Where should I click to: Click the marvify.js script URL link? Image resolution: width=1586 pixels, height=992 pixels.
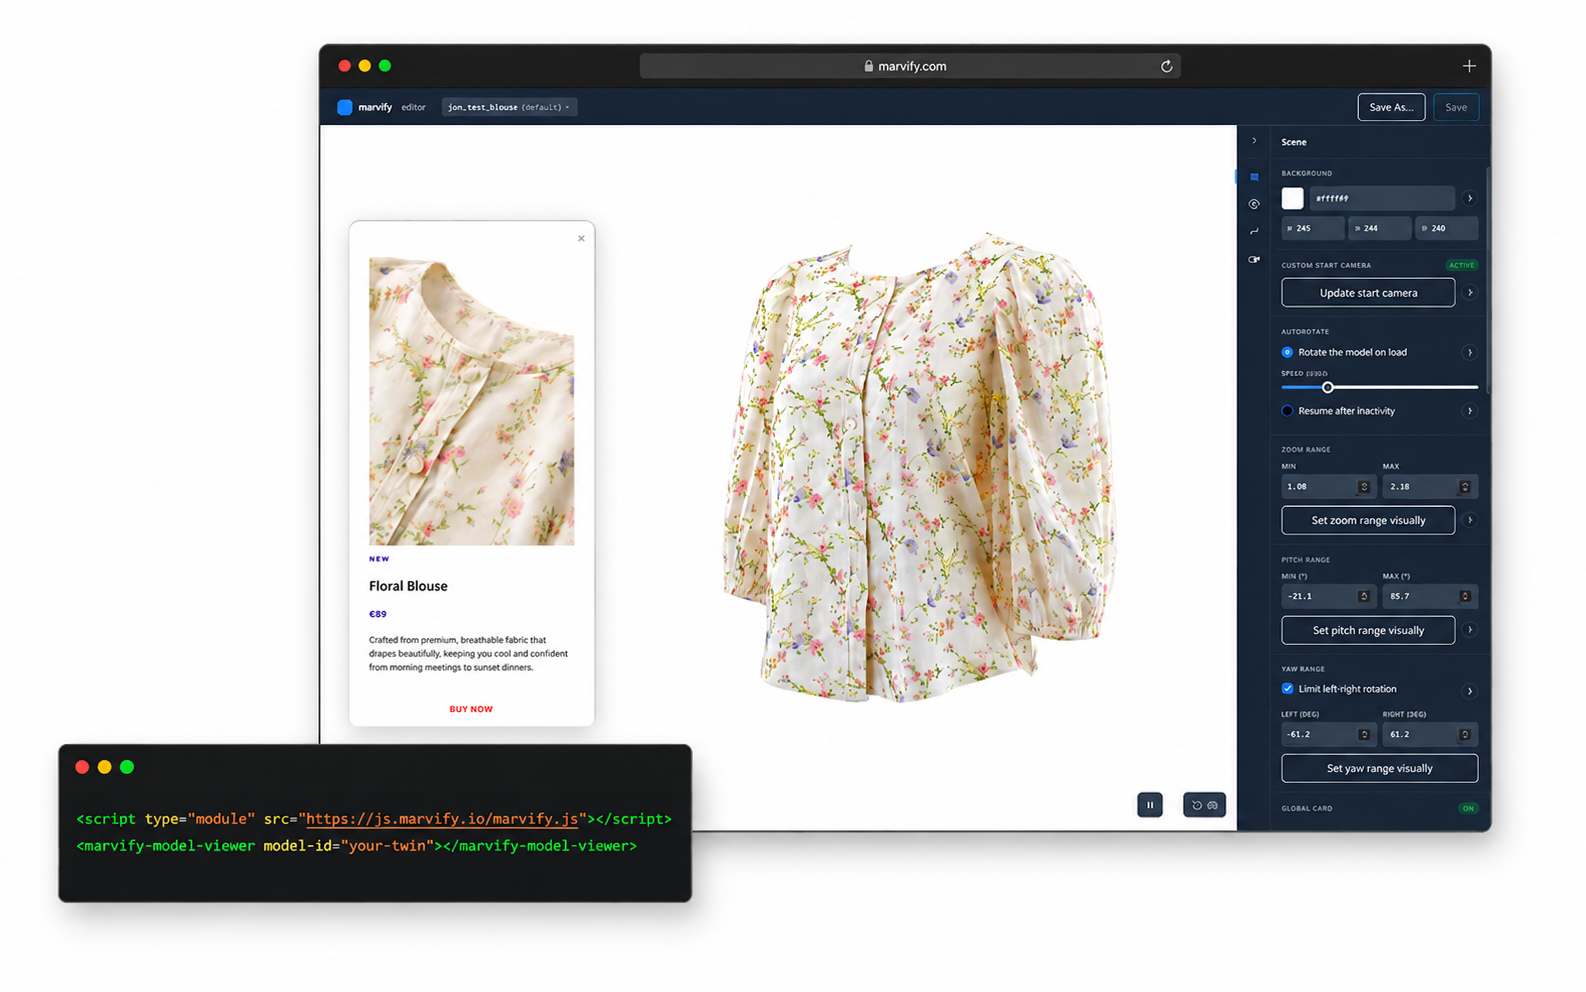[442, 819]
